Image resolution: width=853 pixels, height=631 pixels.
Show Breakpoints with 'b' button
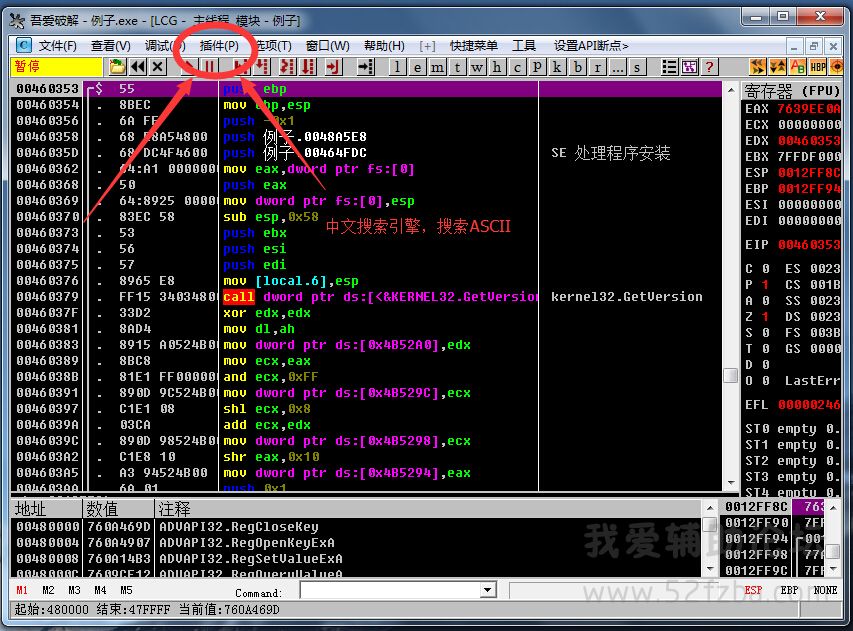click(577, 67)
